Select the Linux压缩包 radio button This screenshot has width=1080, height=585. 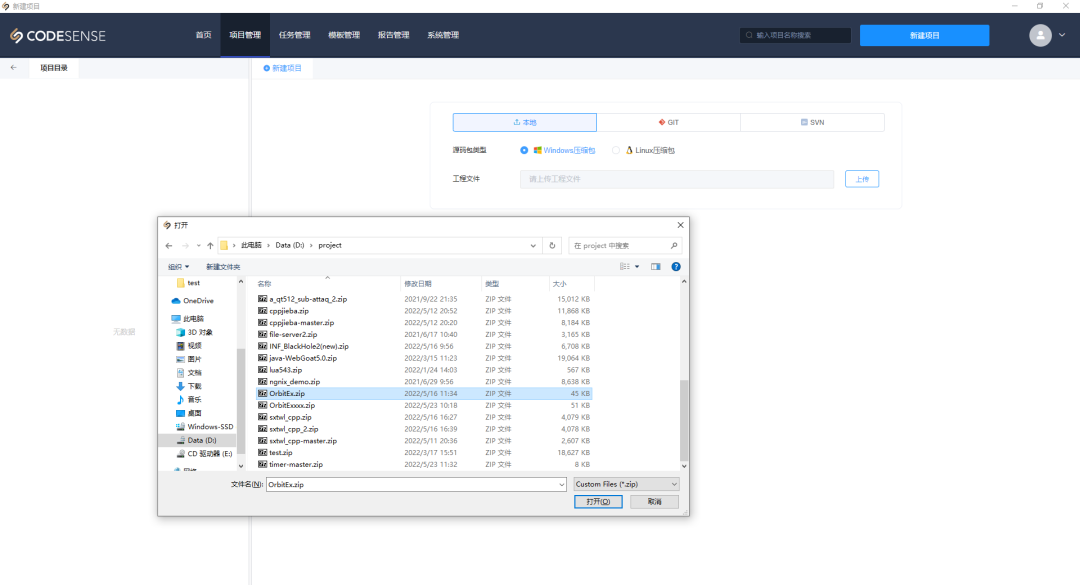click(616, 150)
